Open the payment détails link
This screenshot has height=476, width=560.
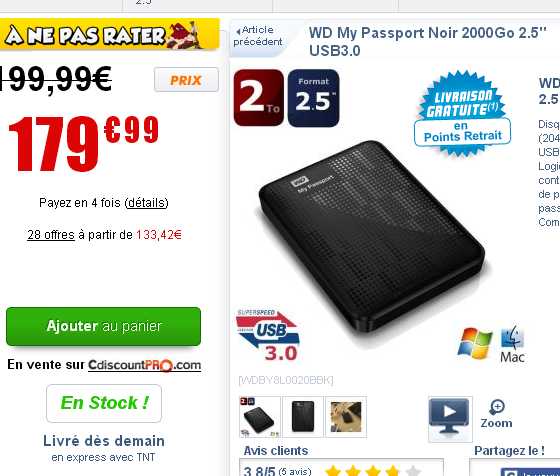point(146,203)
